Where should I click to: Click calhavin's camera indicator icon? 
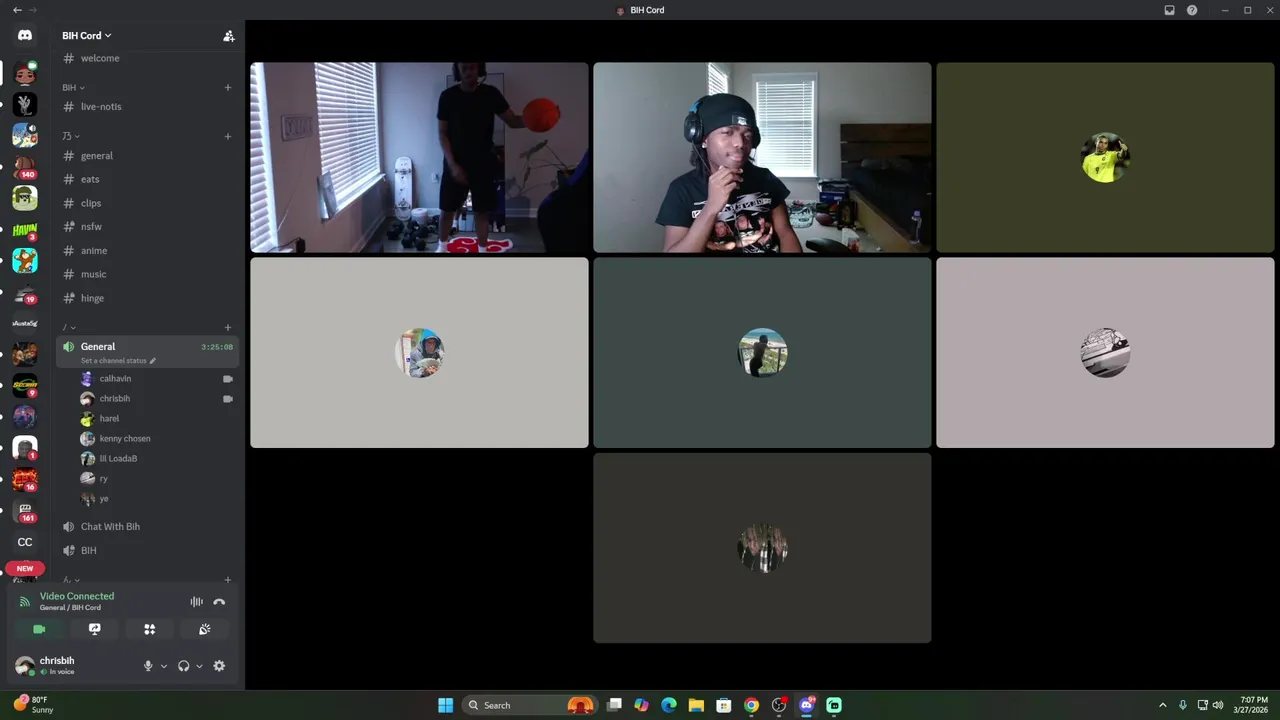(x=227, y=379)
